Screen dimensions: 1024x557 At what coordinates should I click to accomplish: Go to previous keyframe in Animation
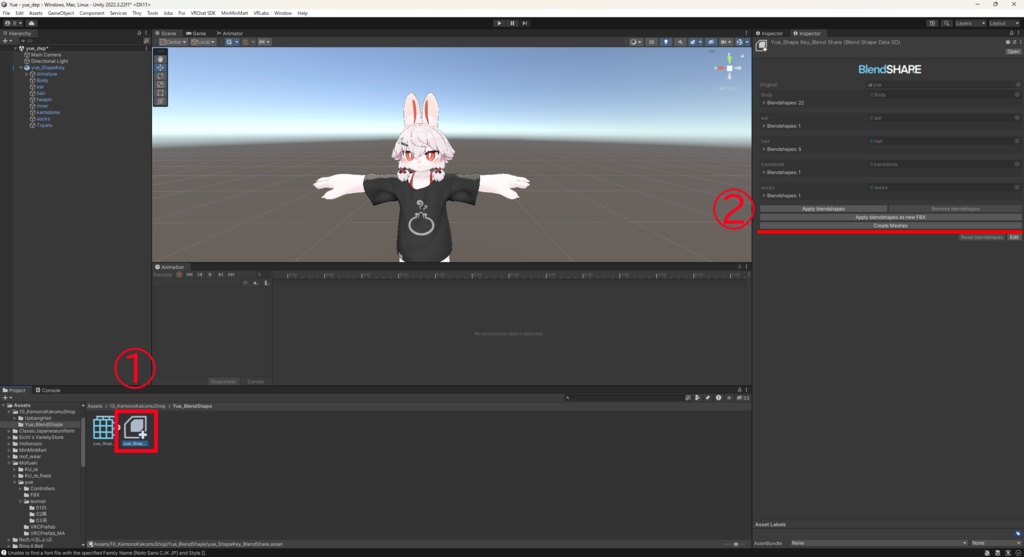pyautogui.click(x=200, y=275)
